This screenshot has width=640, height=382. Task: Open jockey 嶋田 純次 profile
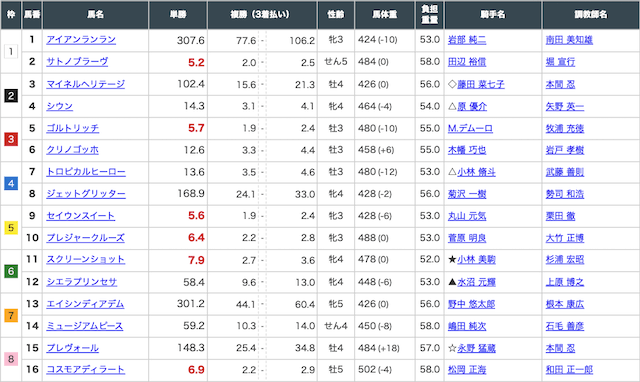click(467, 326)
